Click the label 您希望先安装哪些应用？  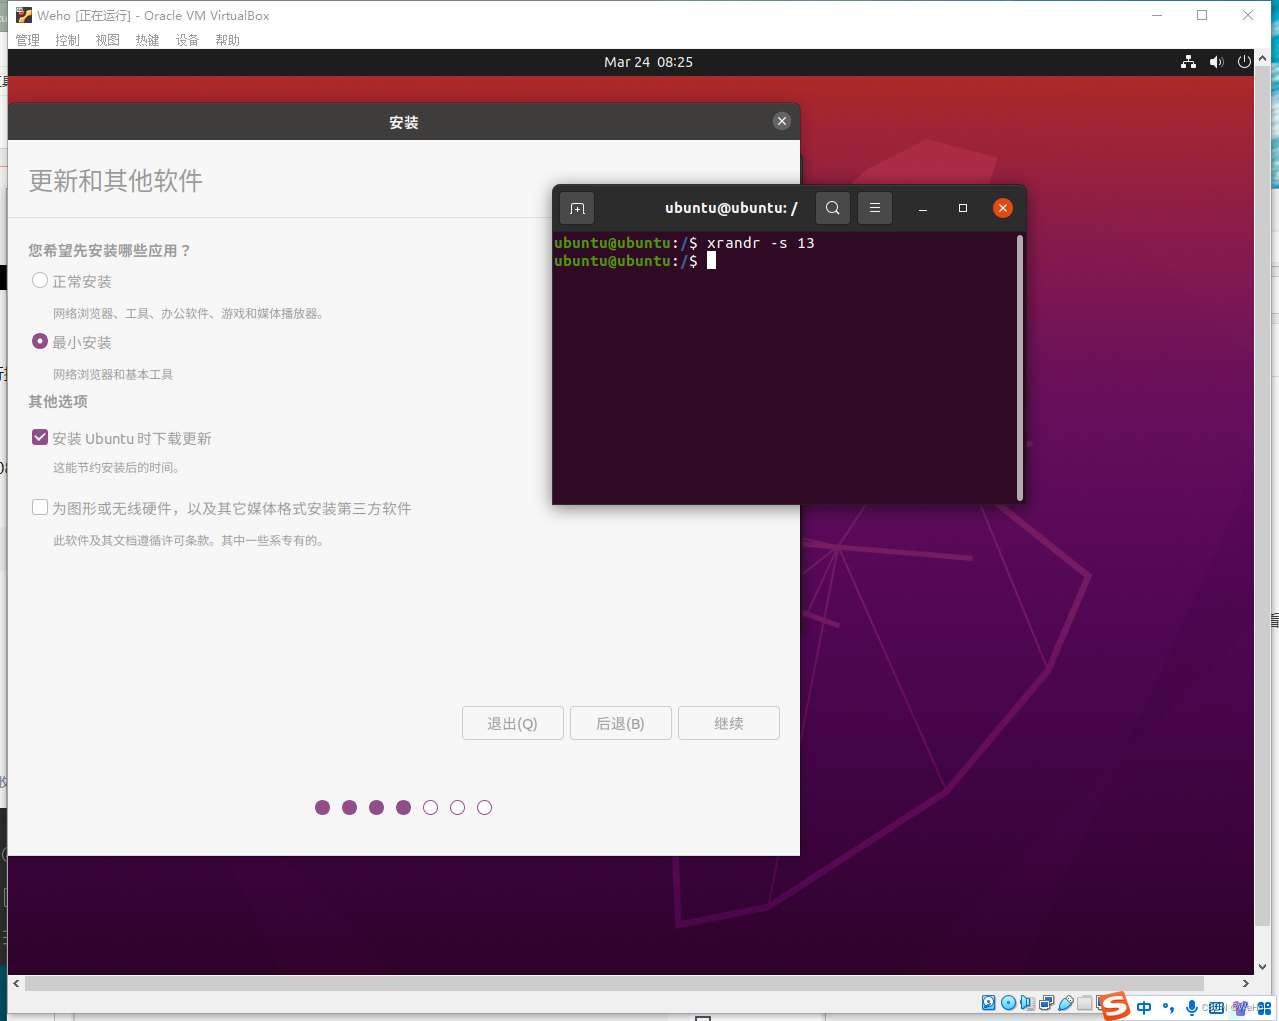(109, 250)
